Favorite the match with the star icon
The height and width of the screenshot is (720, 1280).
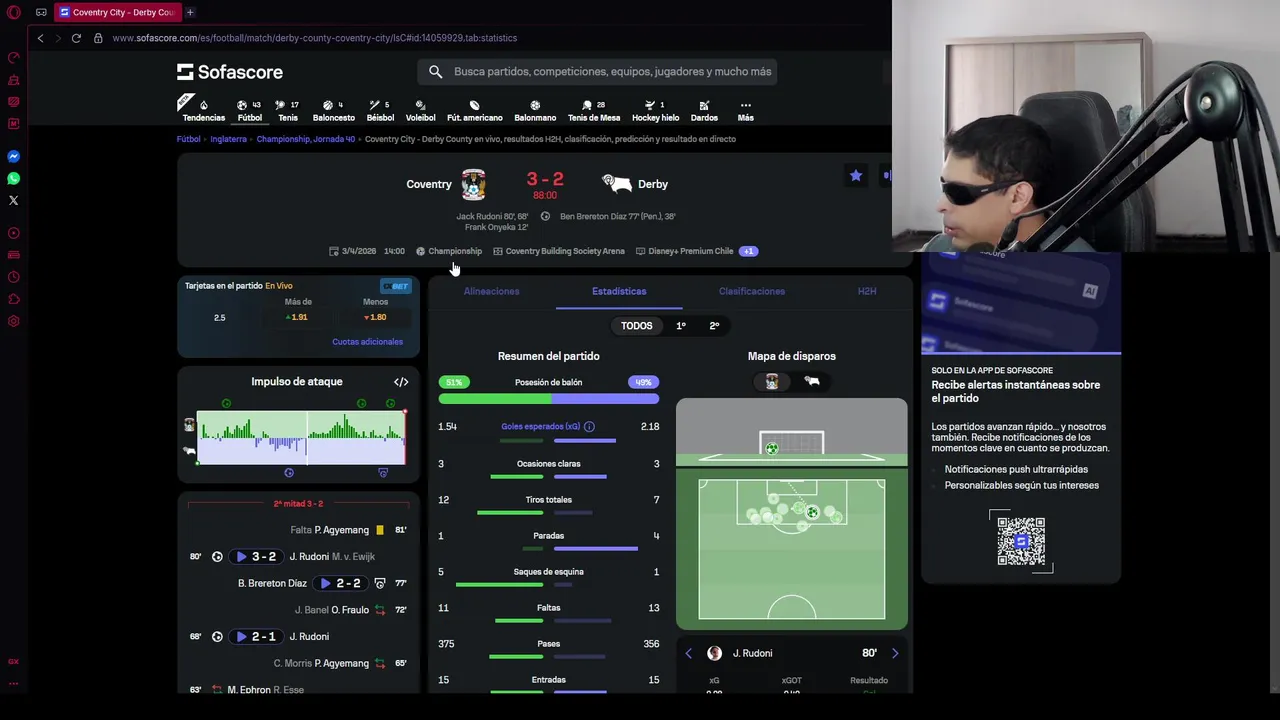pyautogui.click(x=856, y=176)
